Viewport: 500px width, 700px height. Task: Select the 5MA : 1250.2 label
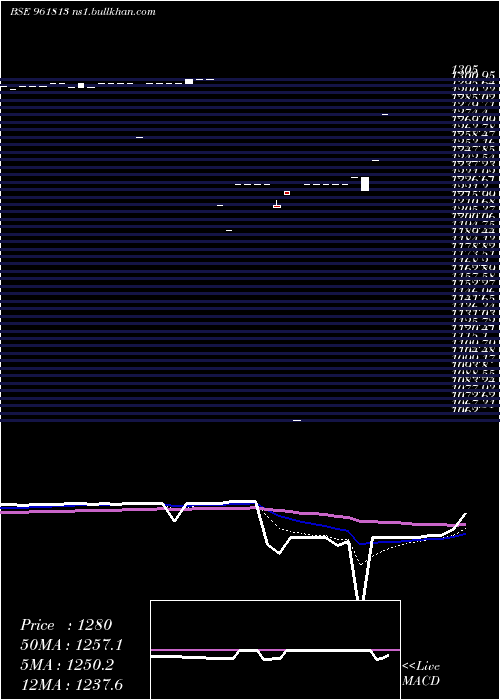(x=68, y=665)
